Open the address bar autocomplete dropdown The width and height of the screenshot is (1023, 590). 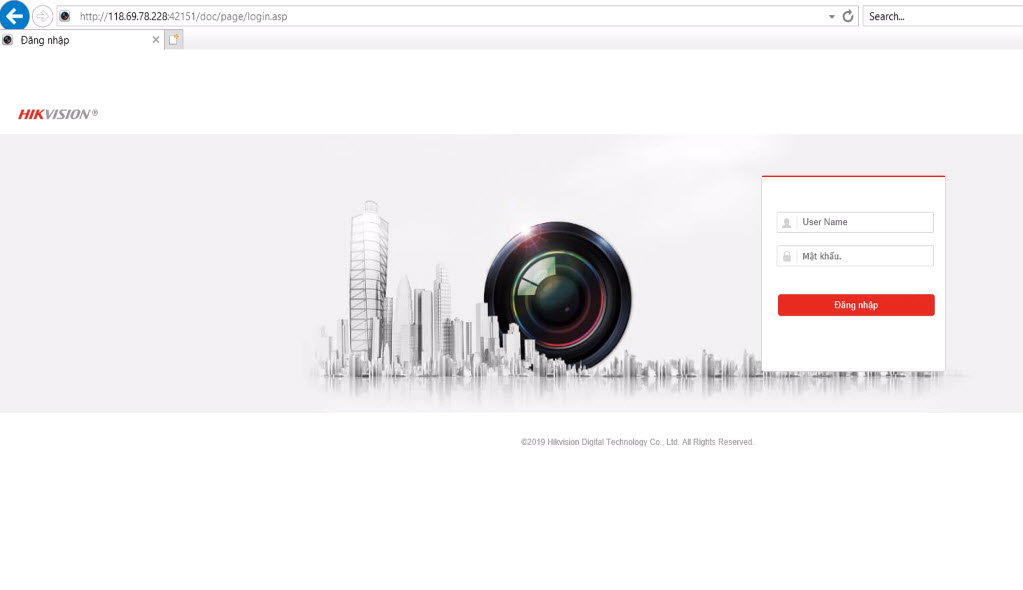click(830, 16)
